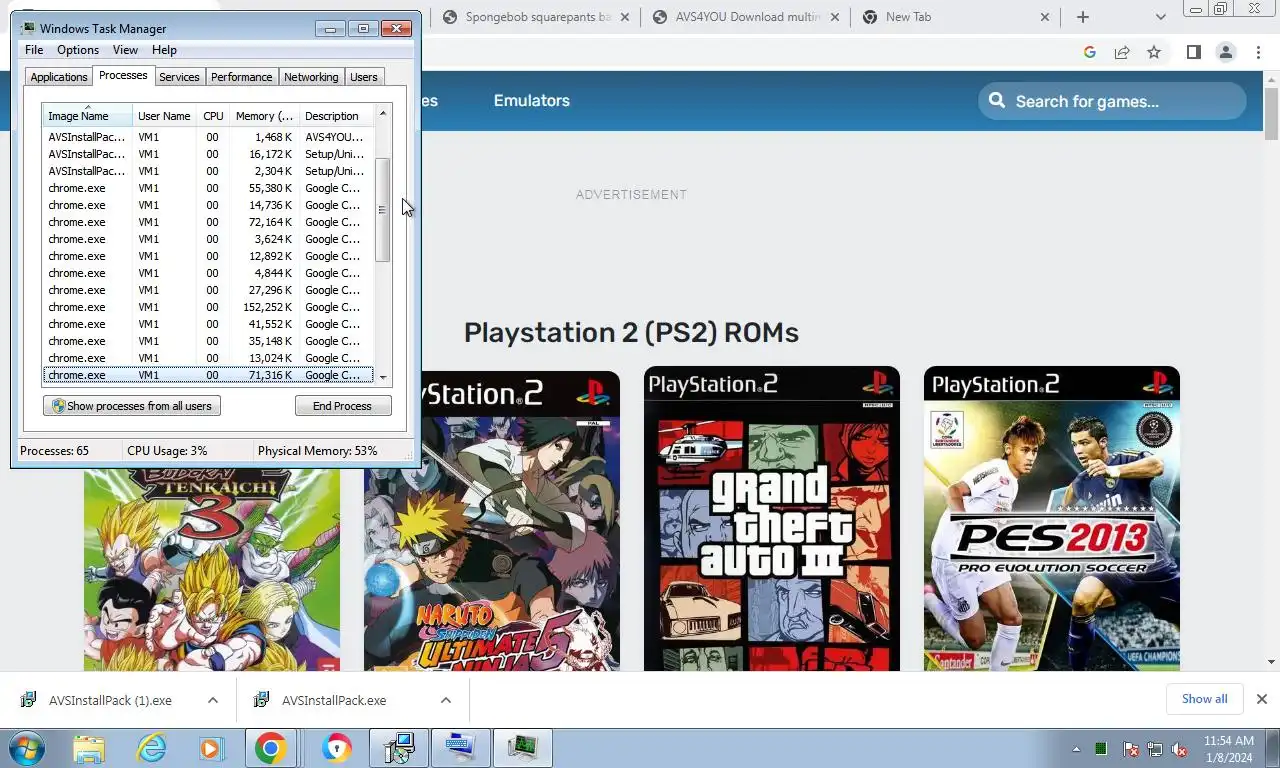
Task: Click the muted volume tray icon
Action: (x=1179, y=749)
